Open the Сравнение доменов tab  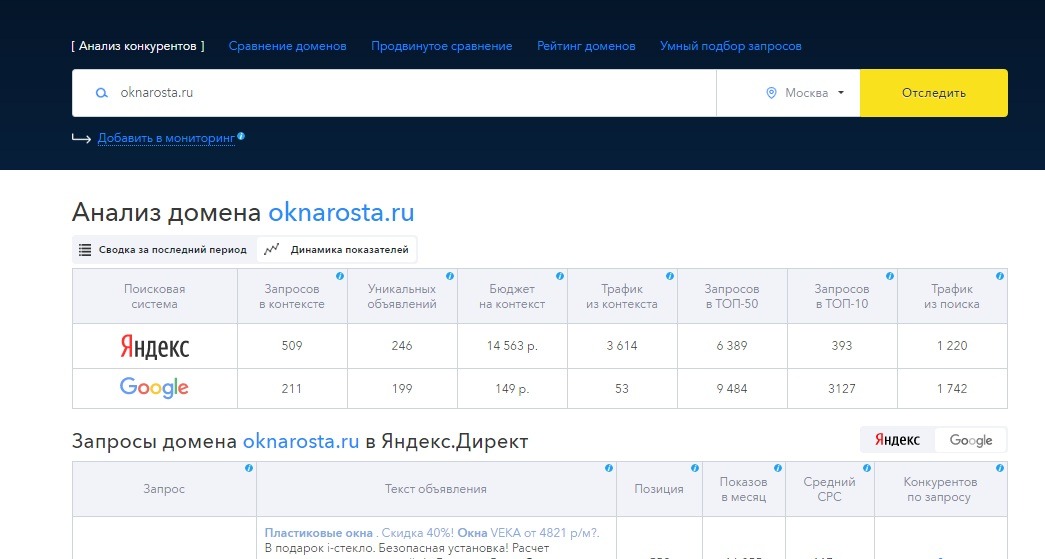(287, 46)
